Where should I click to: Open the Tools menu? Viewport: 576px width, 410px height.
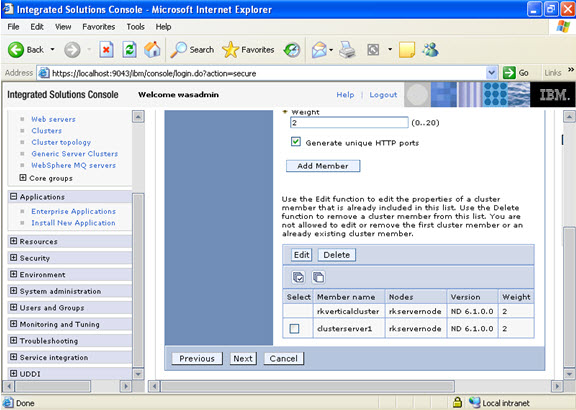coord(136,27)
